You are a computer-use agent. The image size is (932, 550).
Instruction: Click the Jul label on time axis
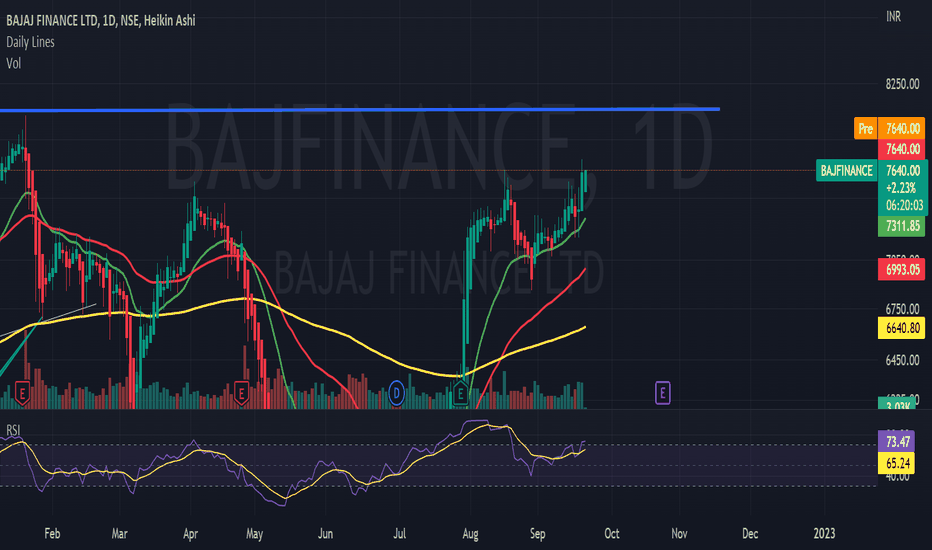click(x=399, y=533)
